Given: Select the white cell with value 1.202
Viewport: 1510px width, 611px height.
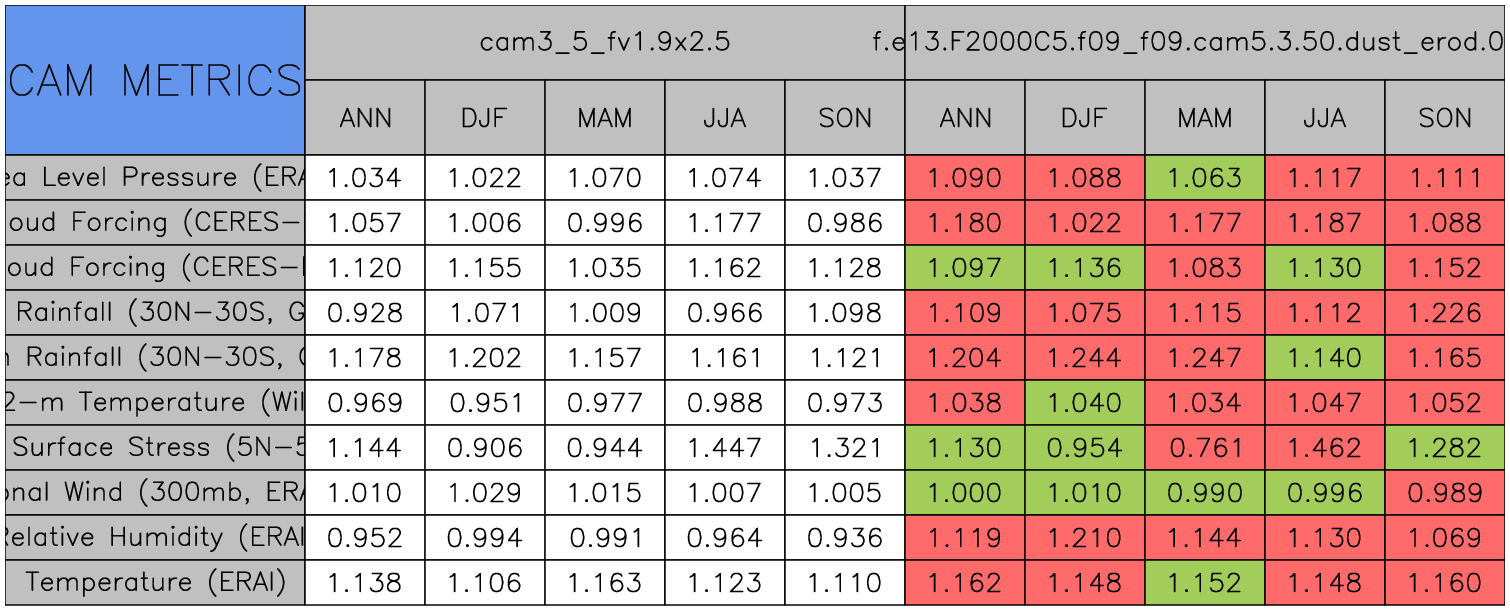Looking at the screenshot, I should tap(485, 358).
